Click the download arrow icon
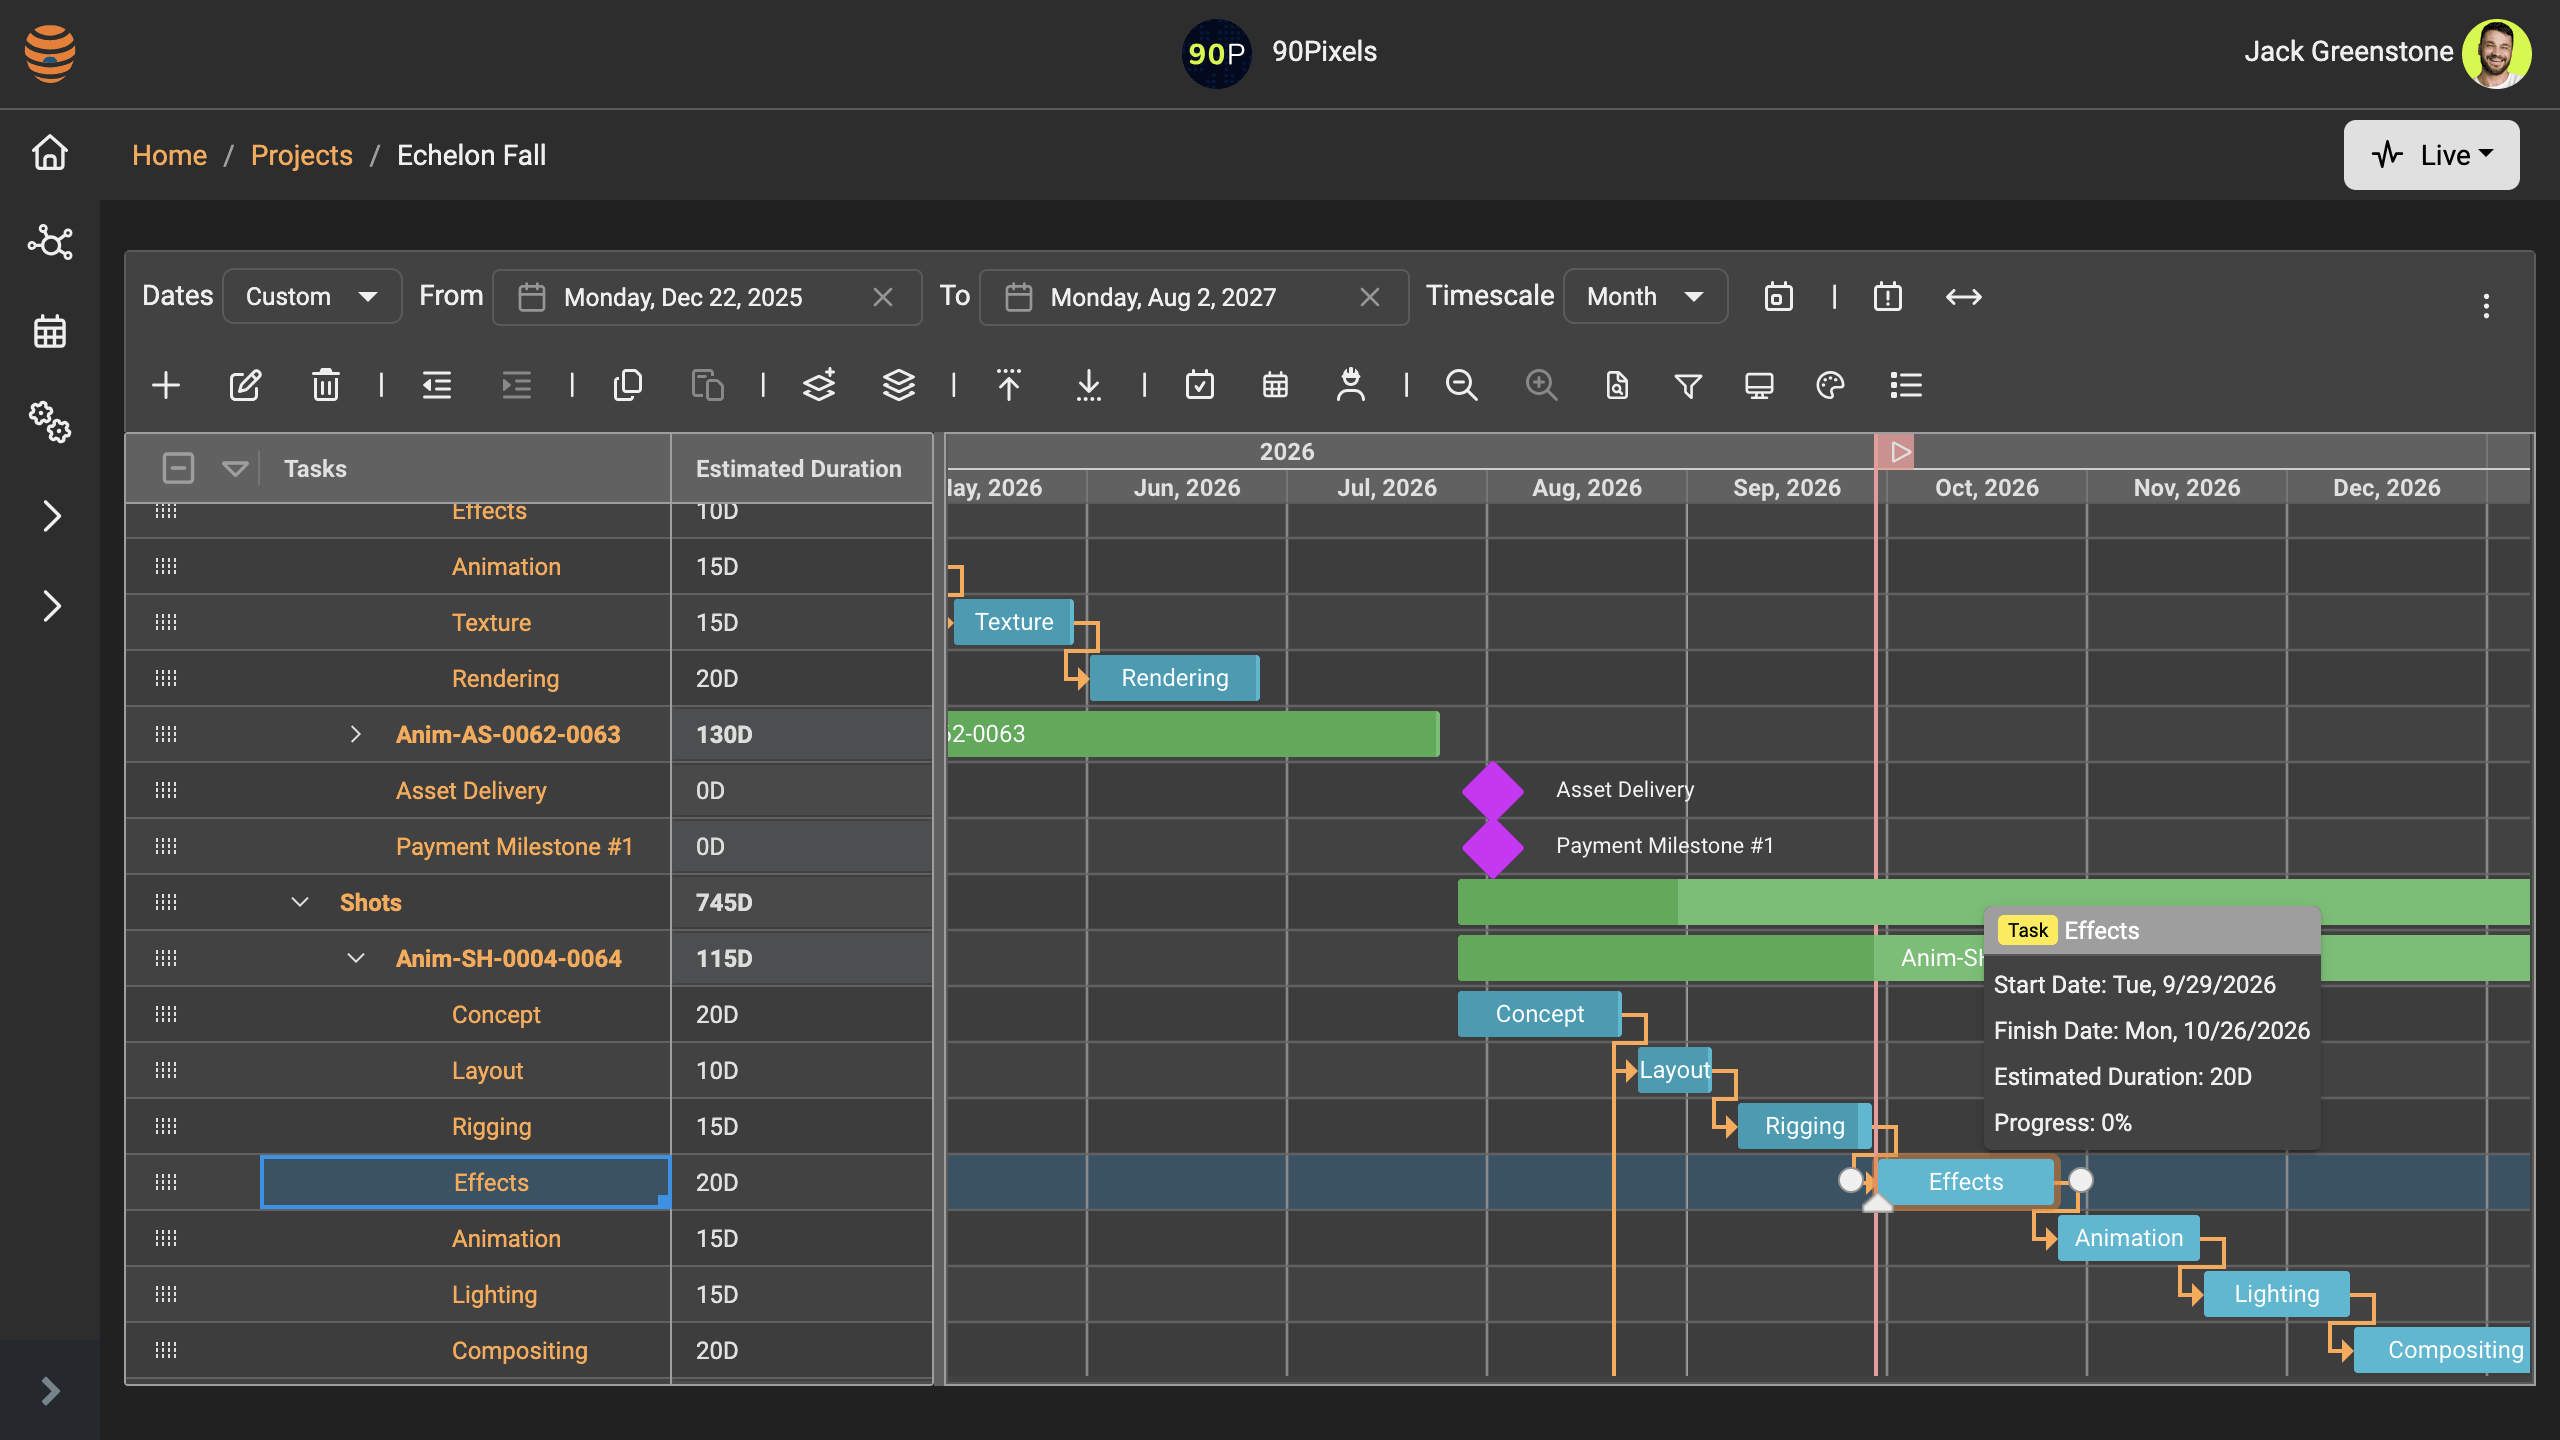This screenshot has height=1440, width=2560. 1089,385
